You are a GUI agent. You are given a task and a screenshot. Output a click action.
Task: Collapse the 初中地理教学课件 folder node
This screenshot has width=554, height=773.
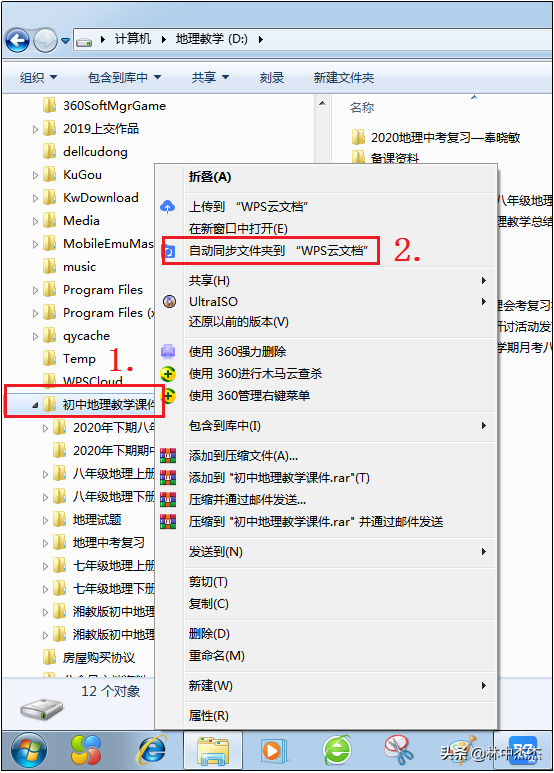pyautogui.click(x=35, y=405)
